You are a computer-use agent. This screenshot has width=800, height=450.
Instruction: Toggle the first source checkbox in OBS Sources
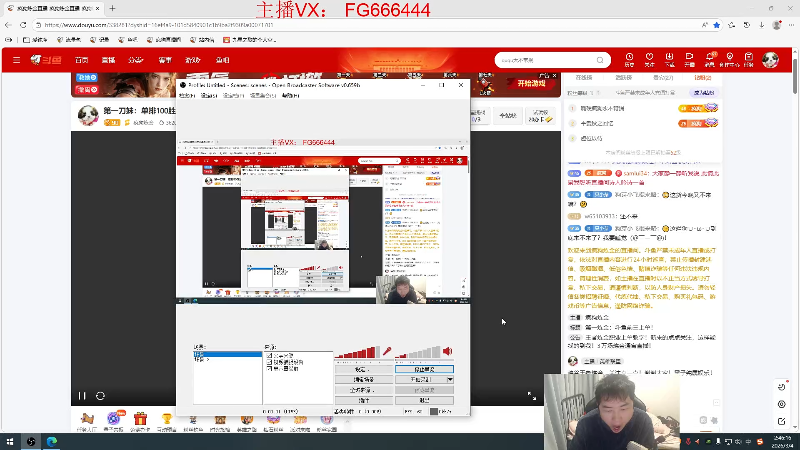[x=269, y=356]
